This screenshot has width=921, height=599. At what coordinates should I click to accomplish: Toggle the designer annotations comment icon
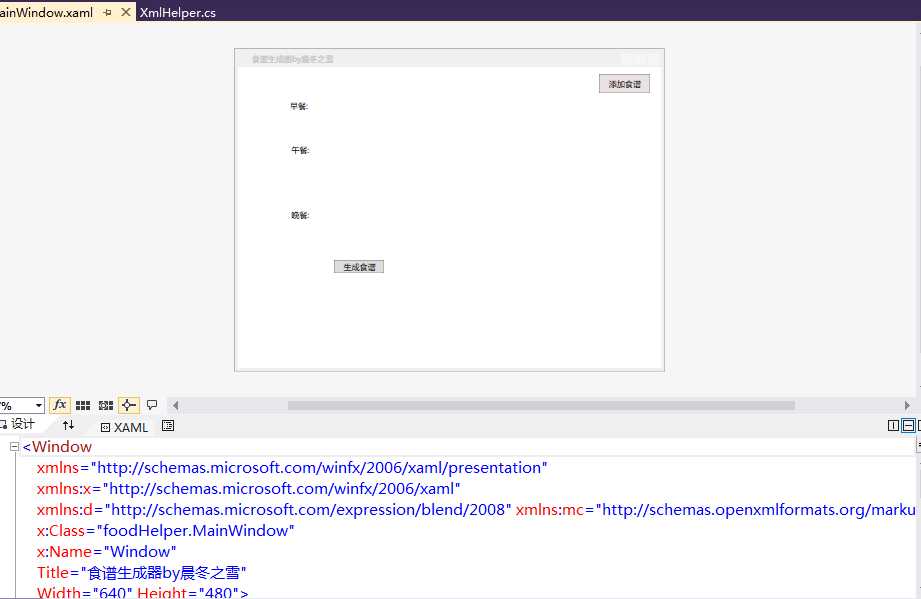coord(152,405)
